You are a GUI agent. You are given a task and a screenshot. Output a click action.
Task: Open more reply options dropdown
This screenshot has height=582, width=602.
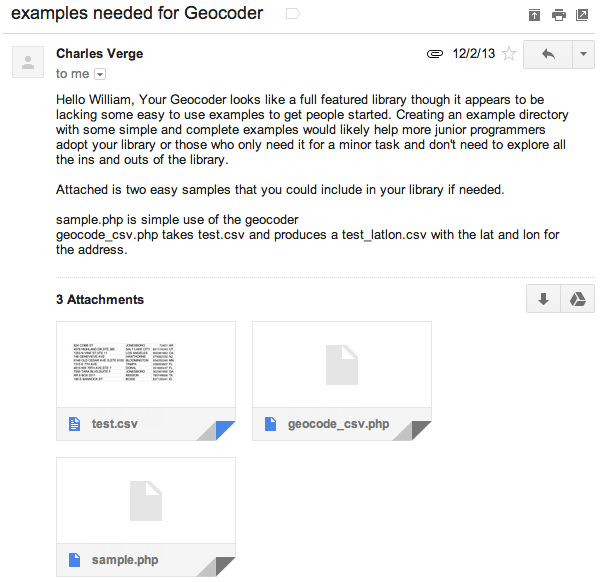coord(583,55)
